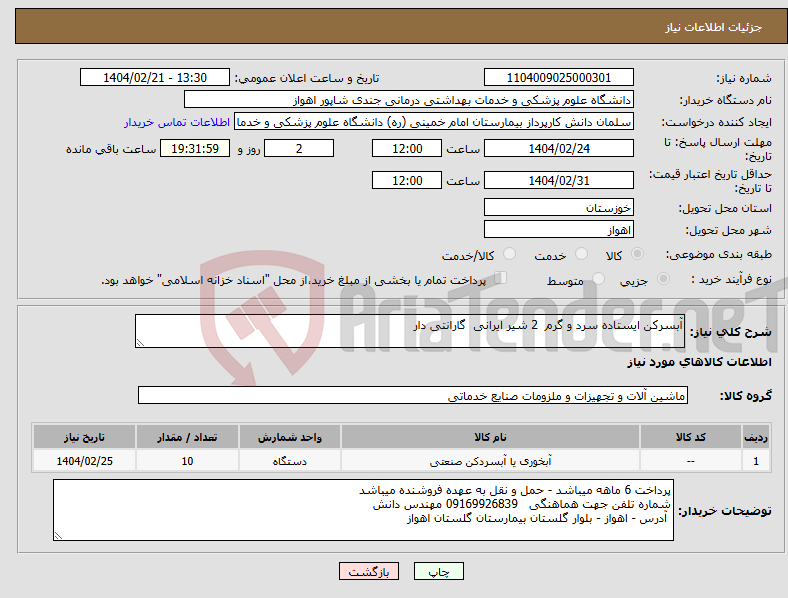
Task: Click the quantity cell 10
Action: pos(187,461)
